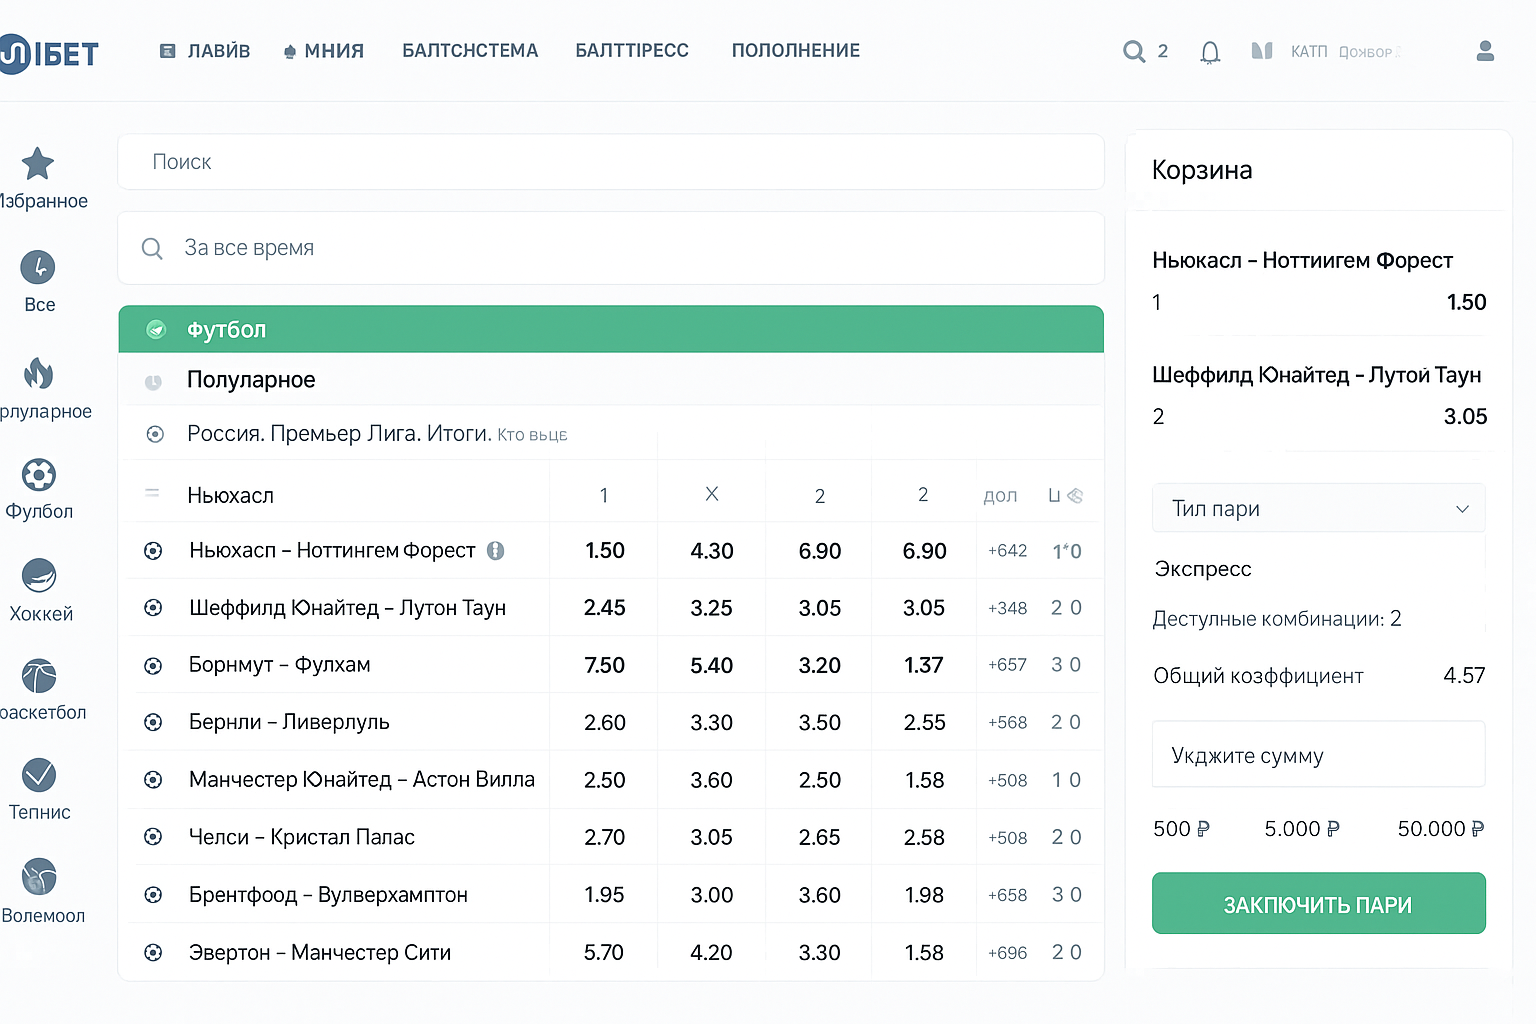Select the Хоккей sport icon
This screenshot has width=1536, height=1024.
[39, 576]
